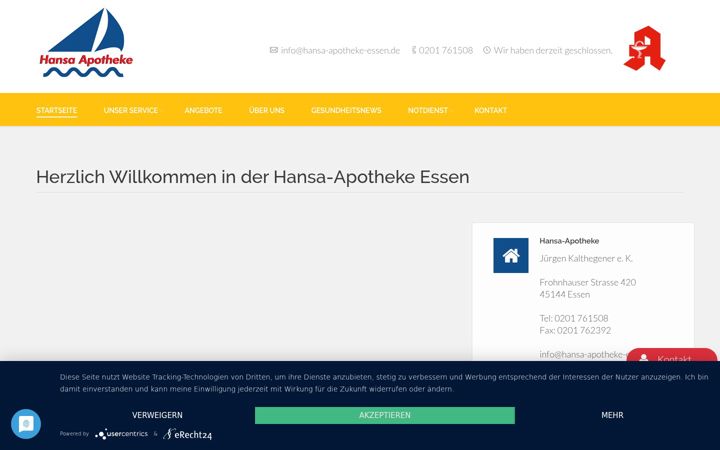The height and width of the screenshot is (450, 720).
Task: Open the Gesundheitsnews menu item
Action: click(346, 110)
